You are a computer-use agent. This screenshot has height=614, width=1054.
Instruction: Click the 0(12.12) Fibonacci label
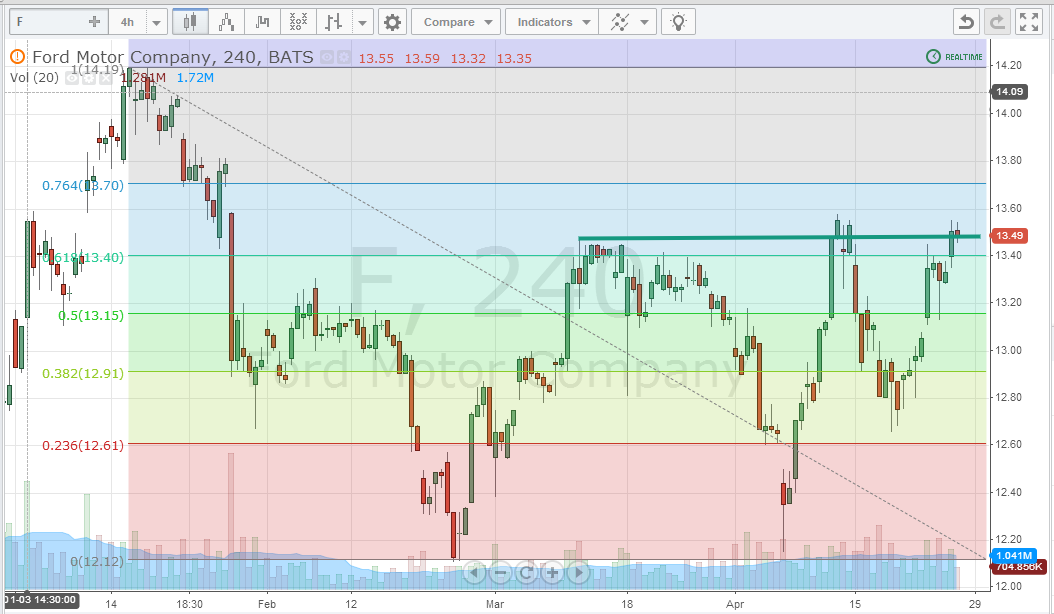tap(97, 561)
